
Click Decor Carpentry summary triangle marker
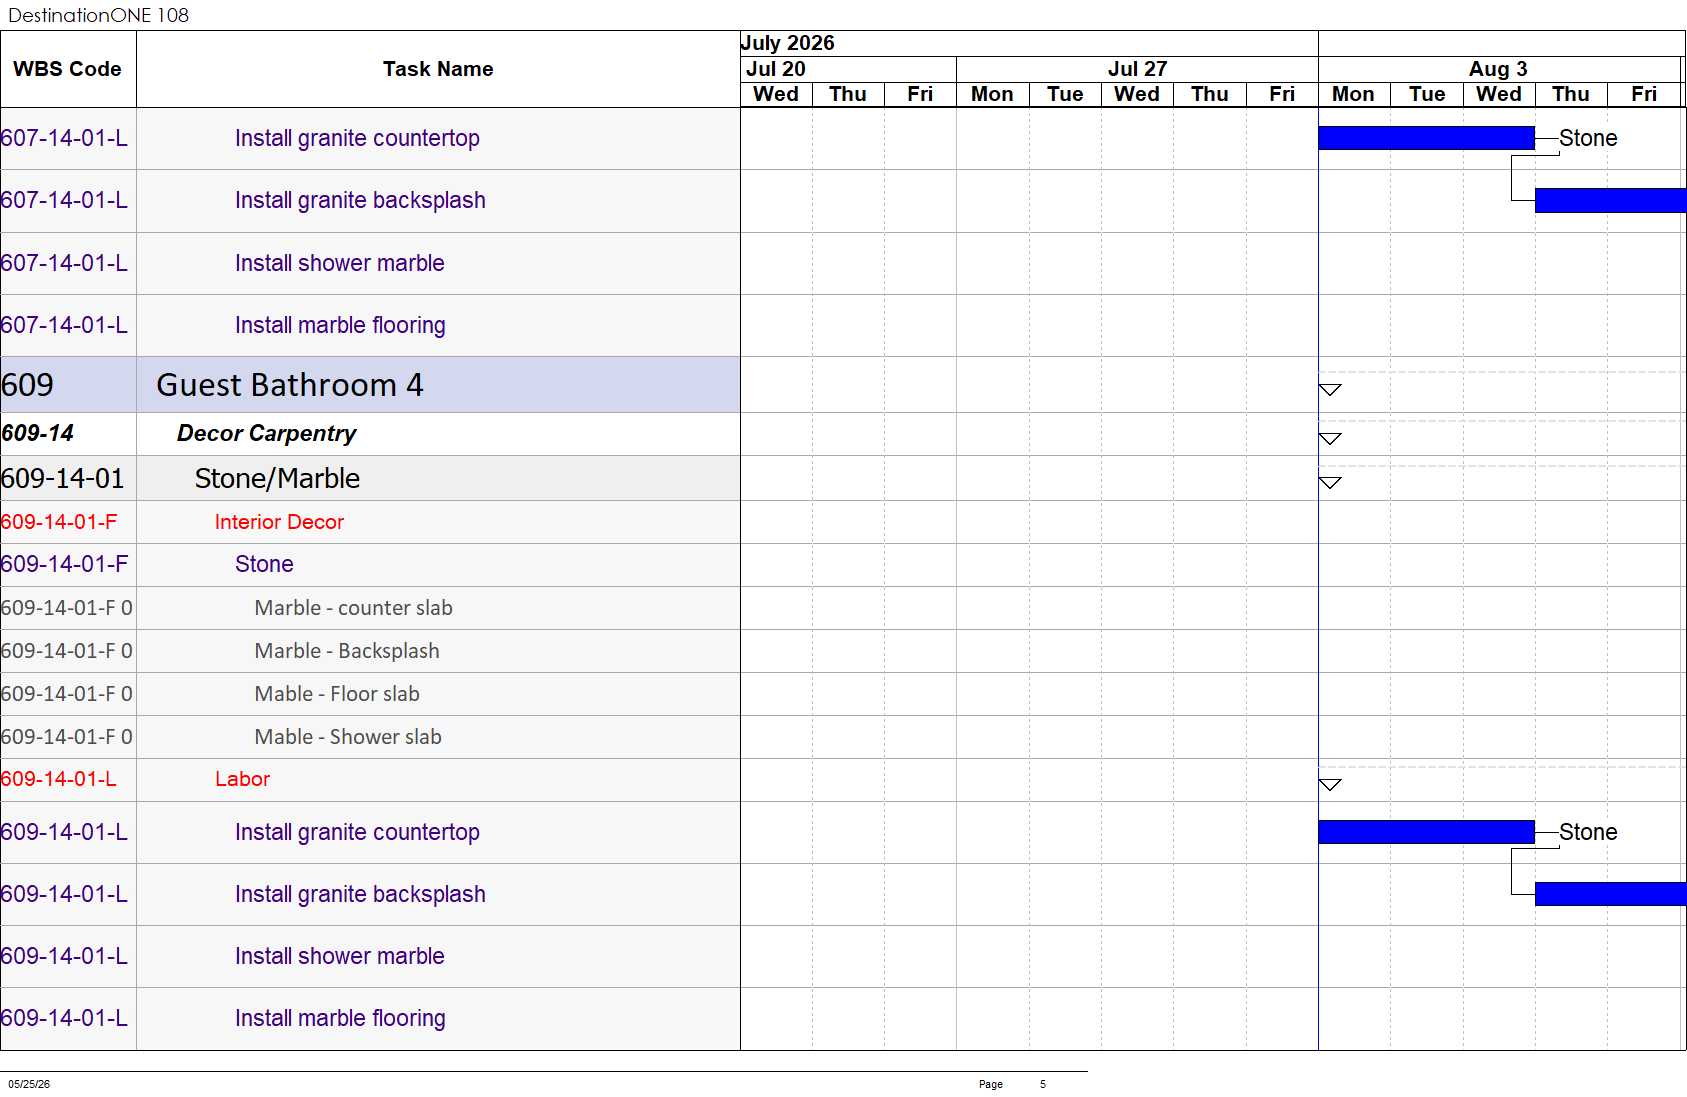click(1330, 439)
